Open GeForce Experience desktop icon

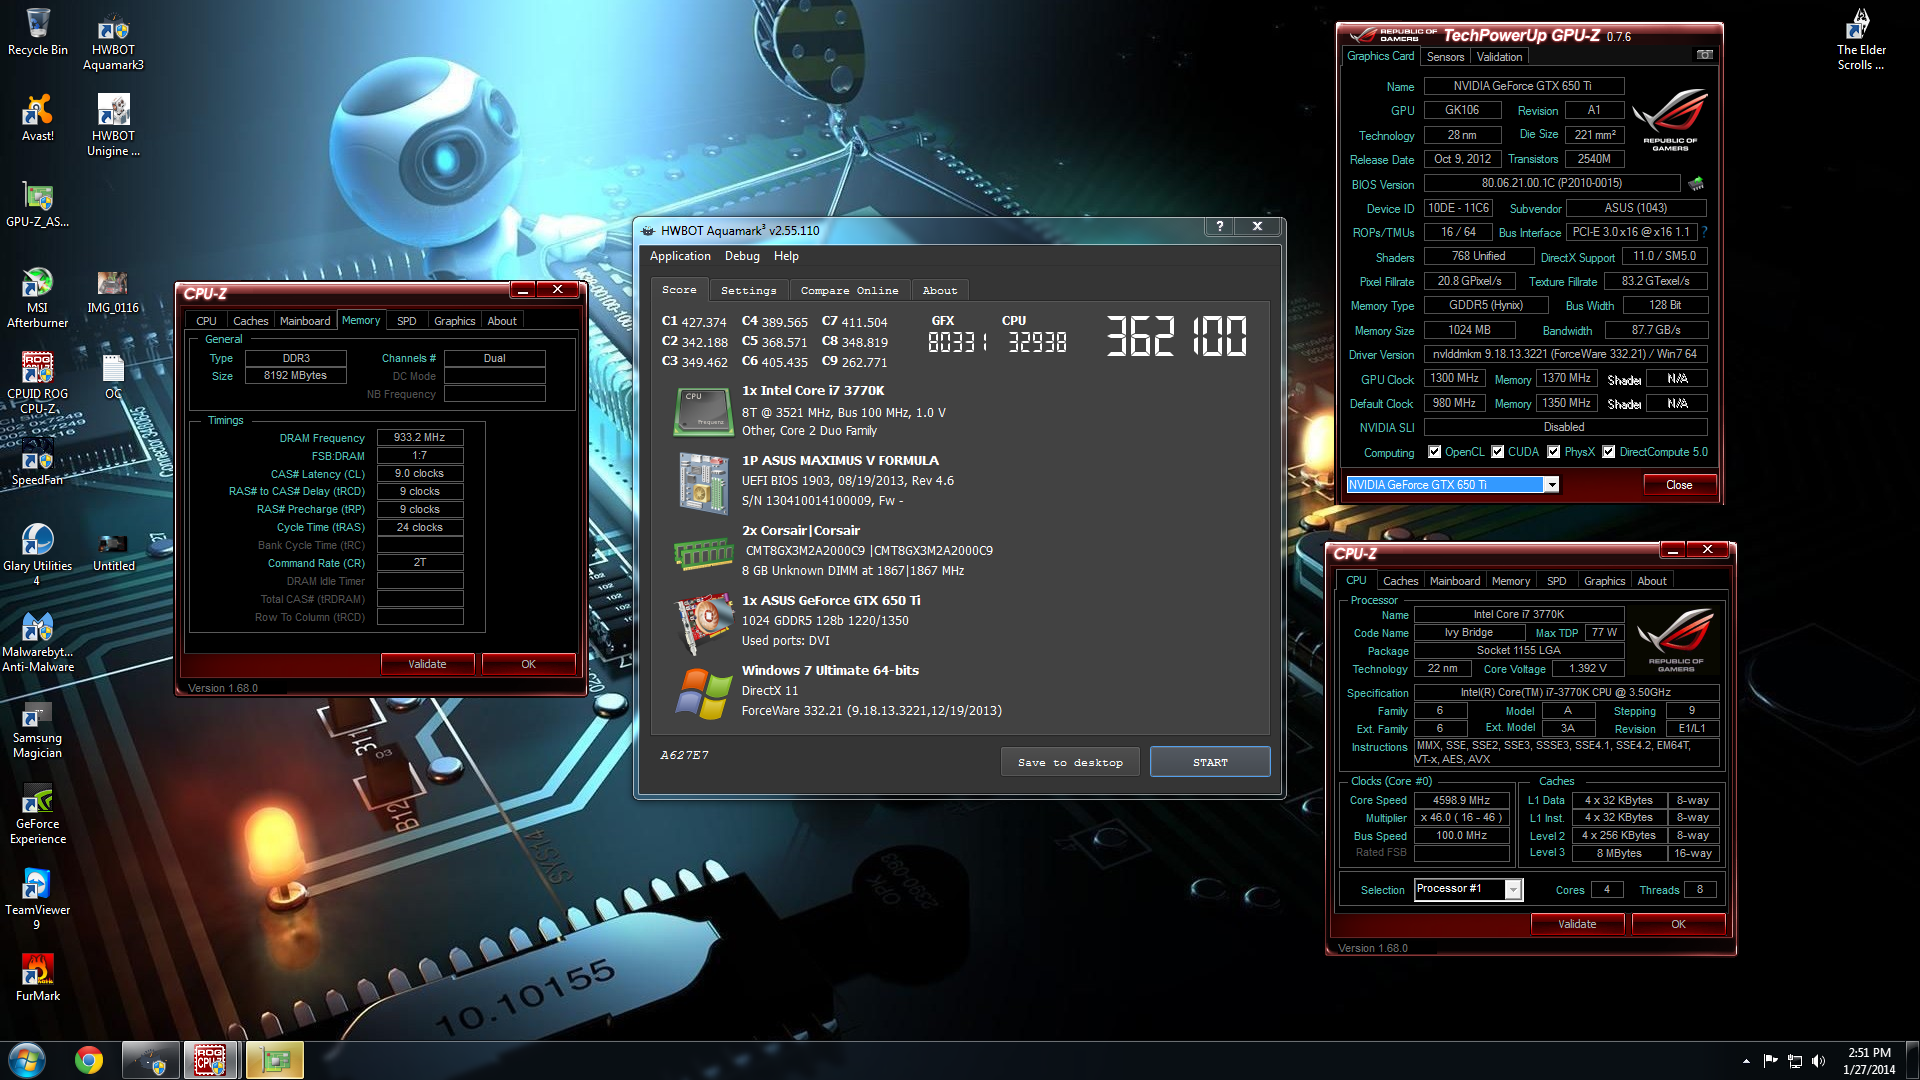tap(38, 814)
